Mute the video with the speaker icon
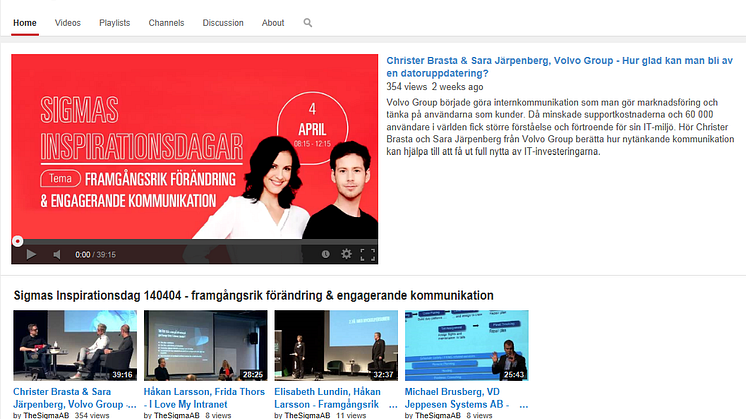The image size is (746, 419). click(x=57, y=254)
